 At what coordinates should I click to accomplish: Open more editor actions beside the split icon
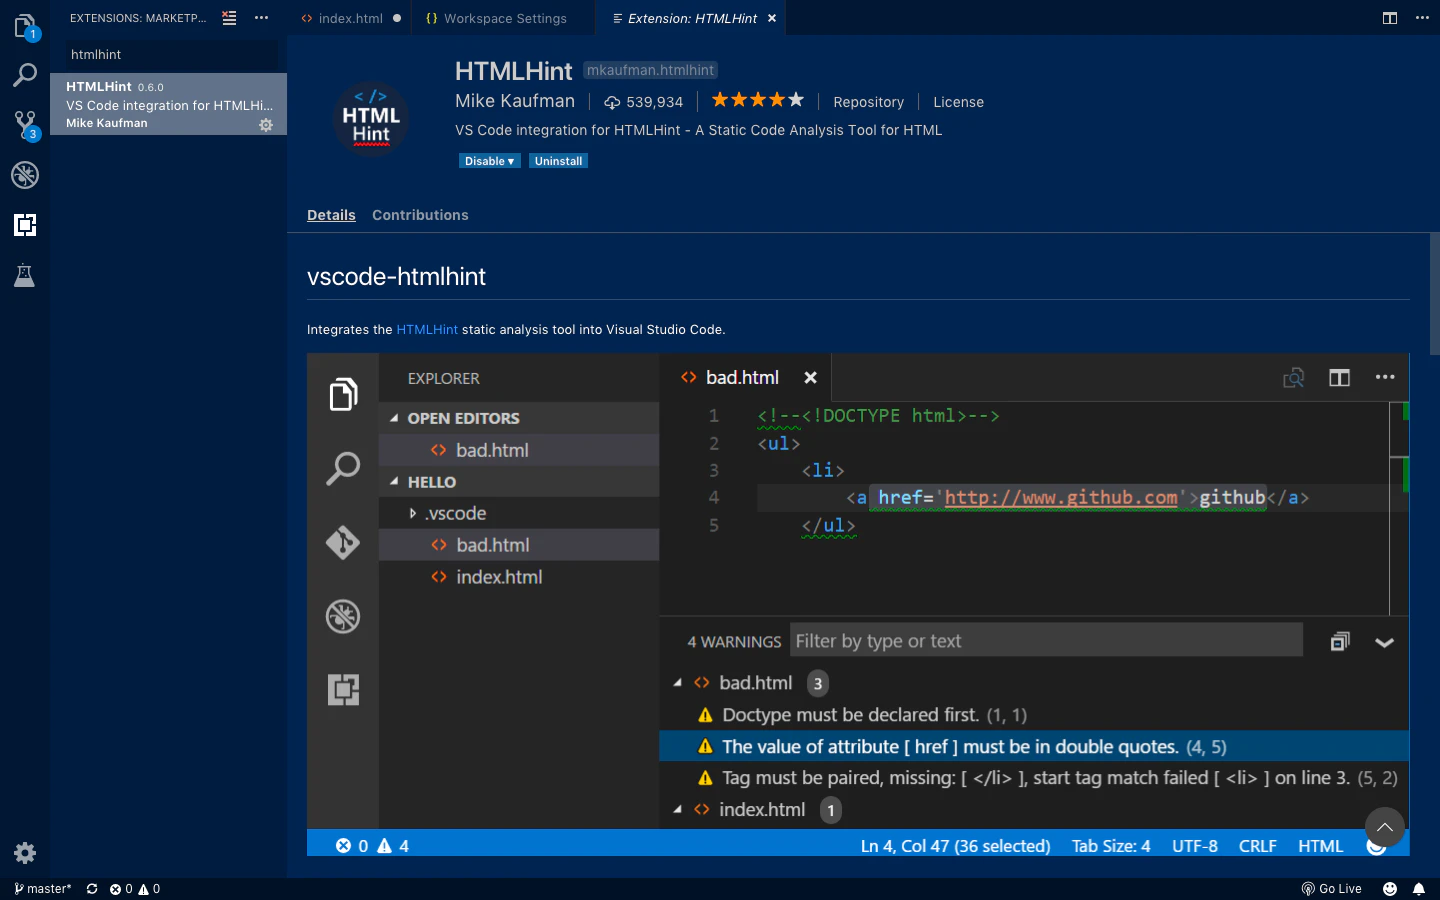coord(1423,18)
